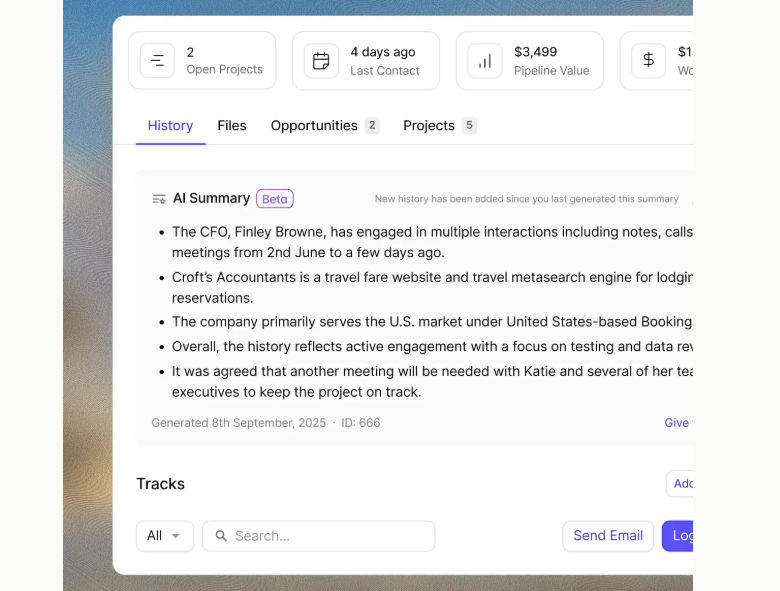Click the Search tracks input field
Image resolution: width=780 pixels, height=591 pixels.
coord(318,536)
